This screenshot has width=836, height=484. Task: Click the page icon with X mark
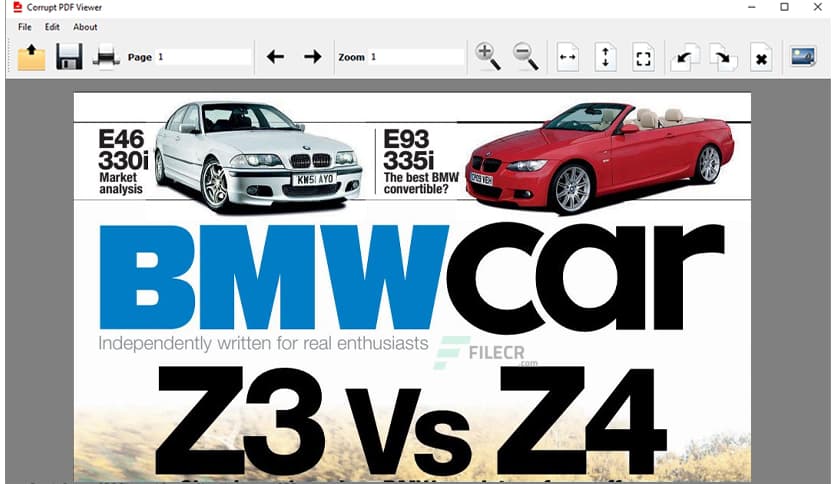(x=761, y=58)
